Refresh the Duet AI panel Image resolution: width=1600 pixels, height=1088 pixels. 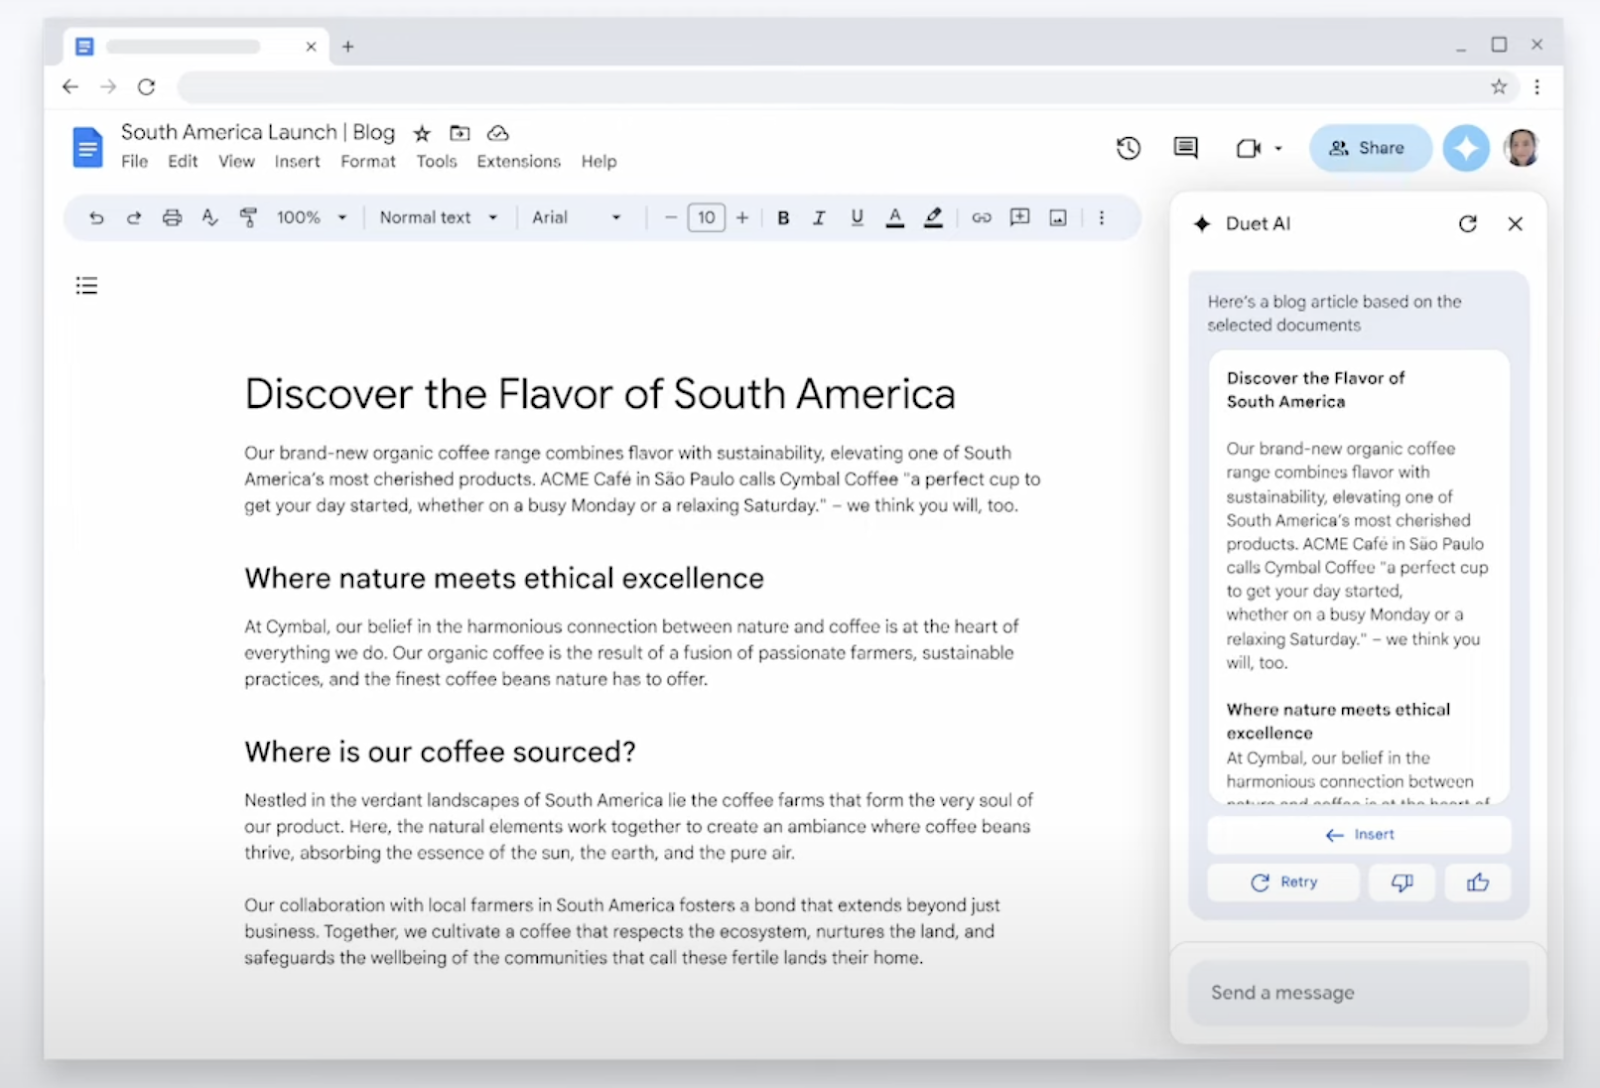click(1467, 224)
